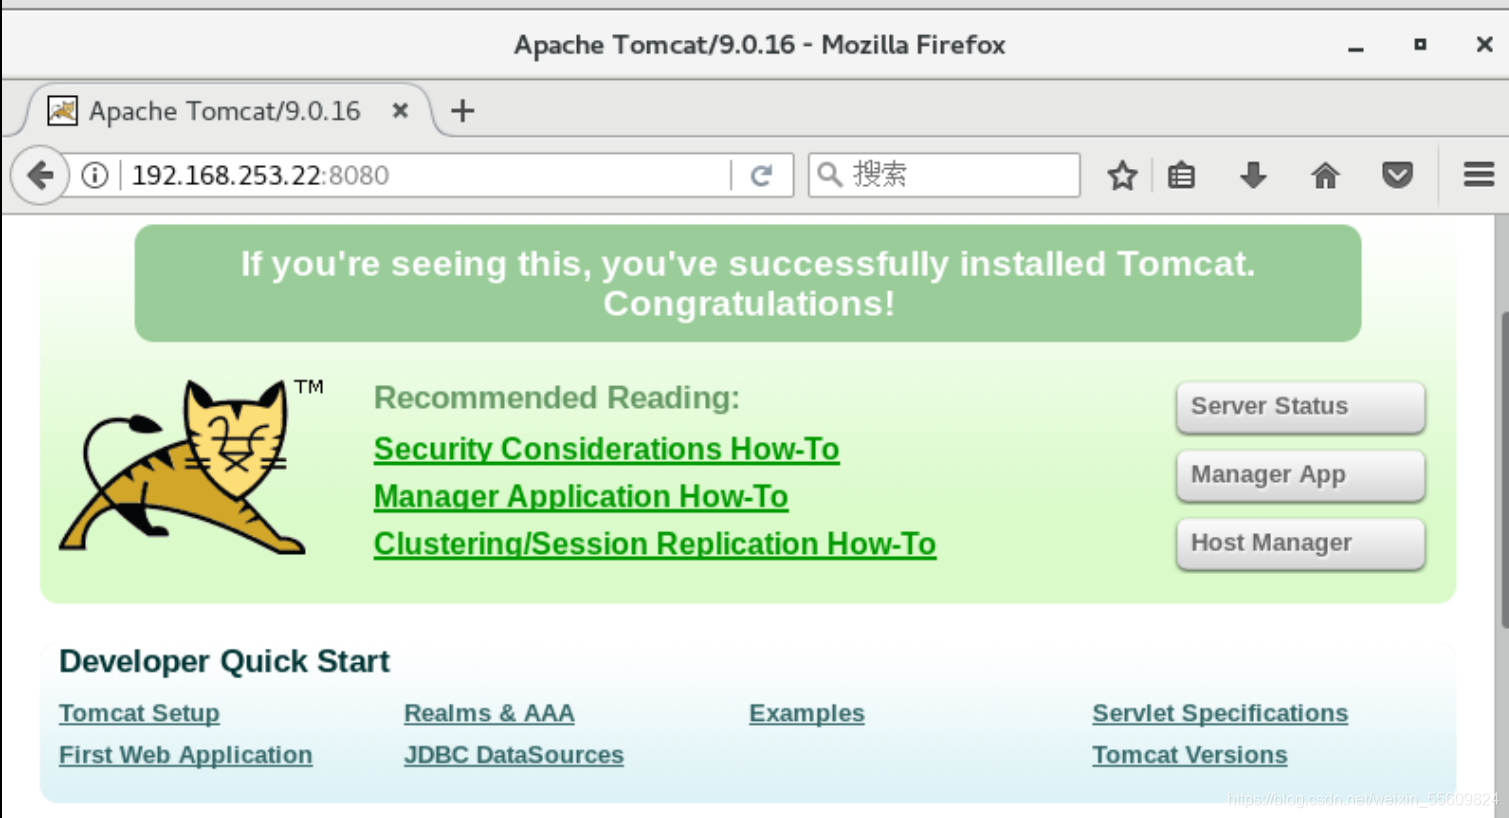Close the Apache Tomcat/9.0.16 tab
This screenshot has height=818, width=1509.
click(400, 111)
